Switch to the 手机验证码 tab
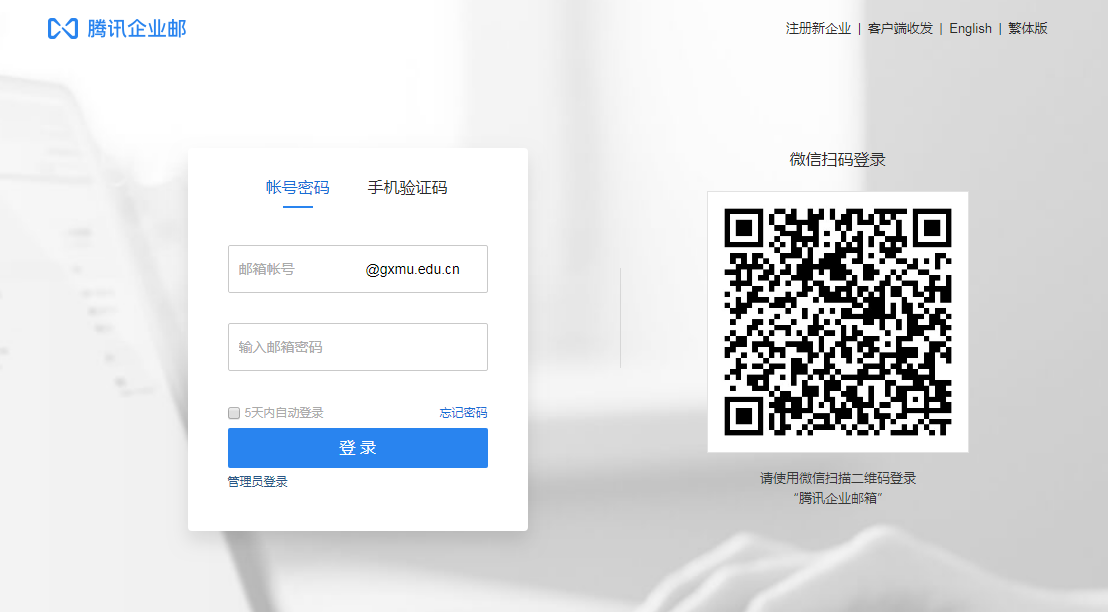The image size is (1108, 612). click(407, 188)
